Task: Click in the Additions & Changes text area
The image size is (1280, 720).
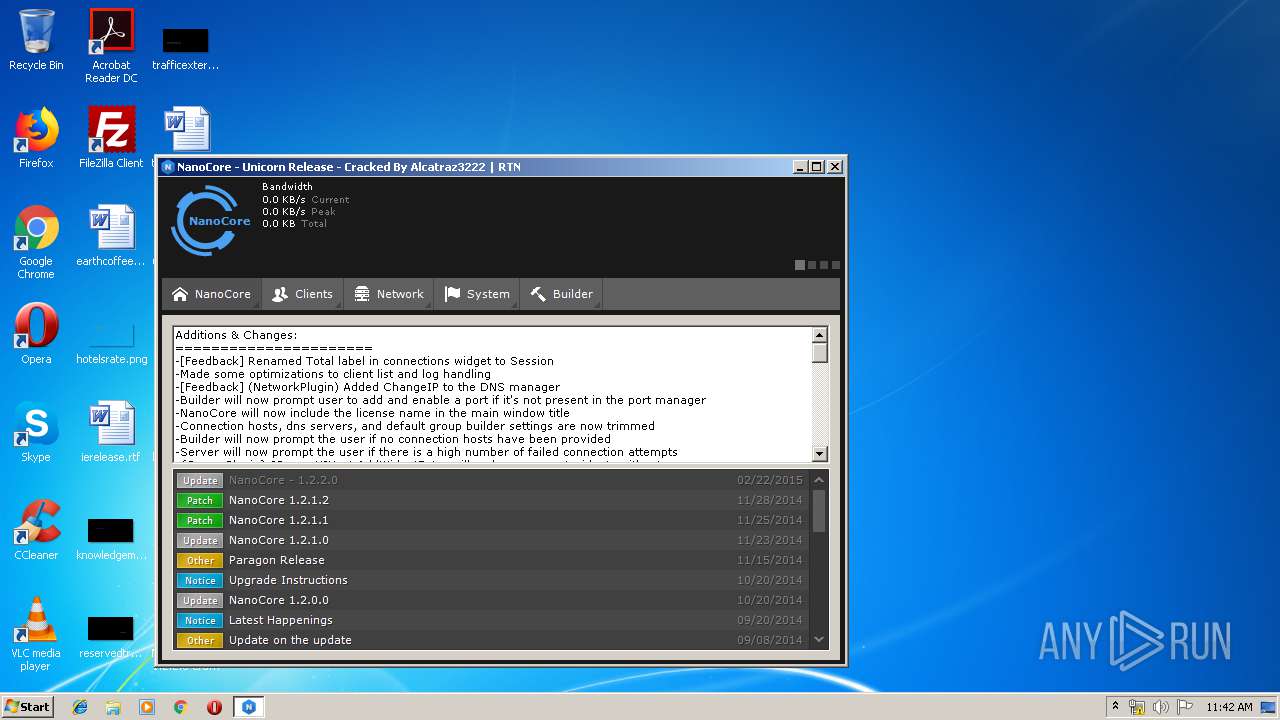Action: tap(492, 394)
